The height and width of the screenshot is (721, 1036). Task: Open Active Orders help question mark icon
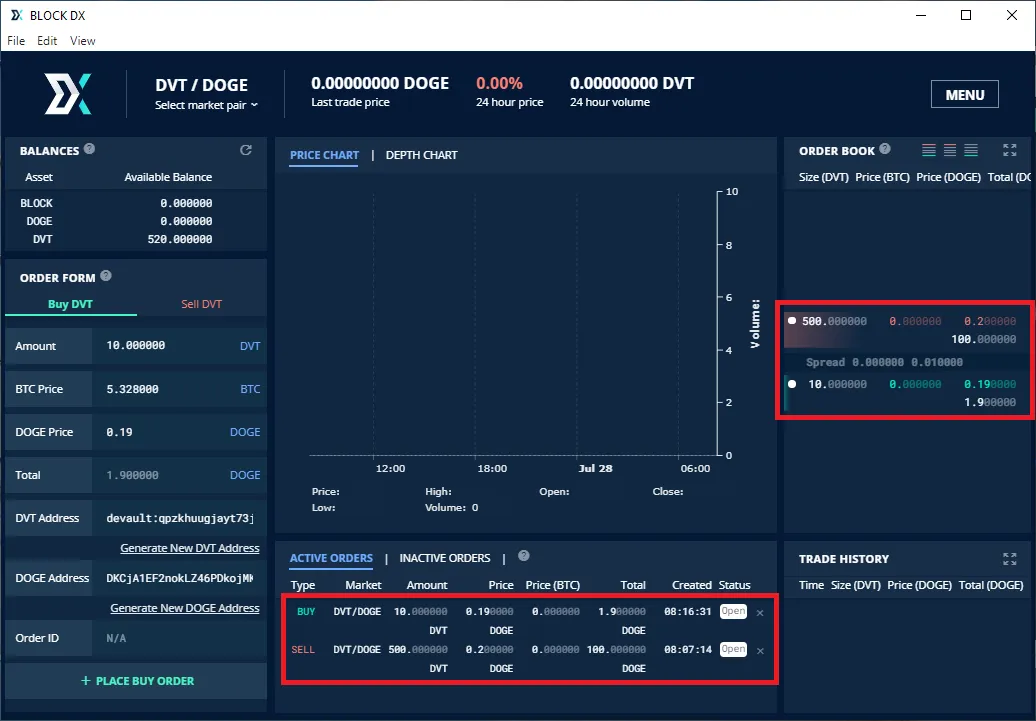pyautogui.click(x=524, y=556)
